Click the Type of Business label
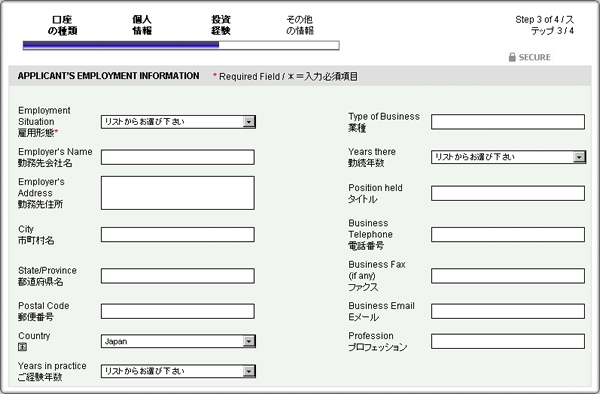 click(x=384, y=122)
